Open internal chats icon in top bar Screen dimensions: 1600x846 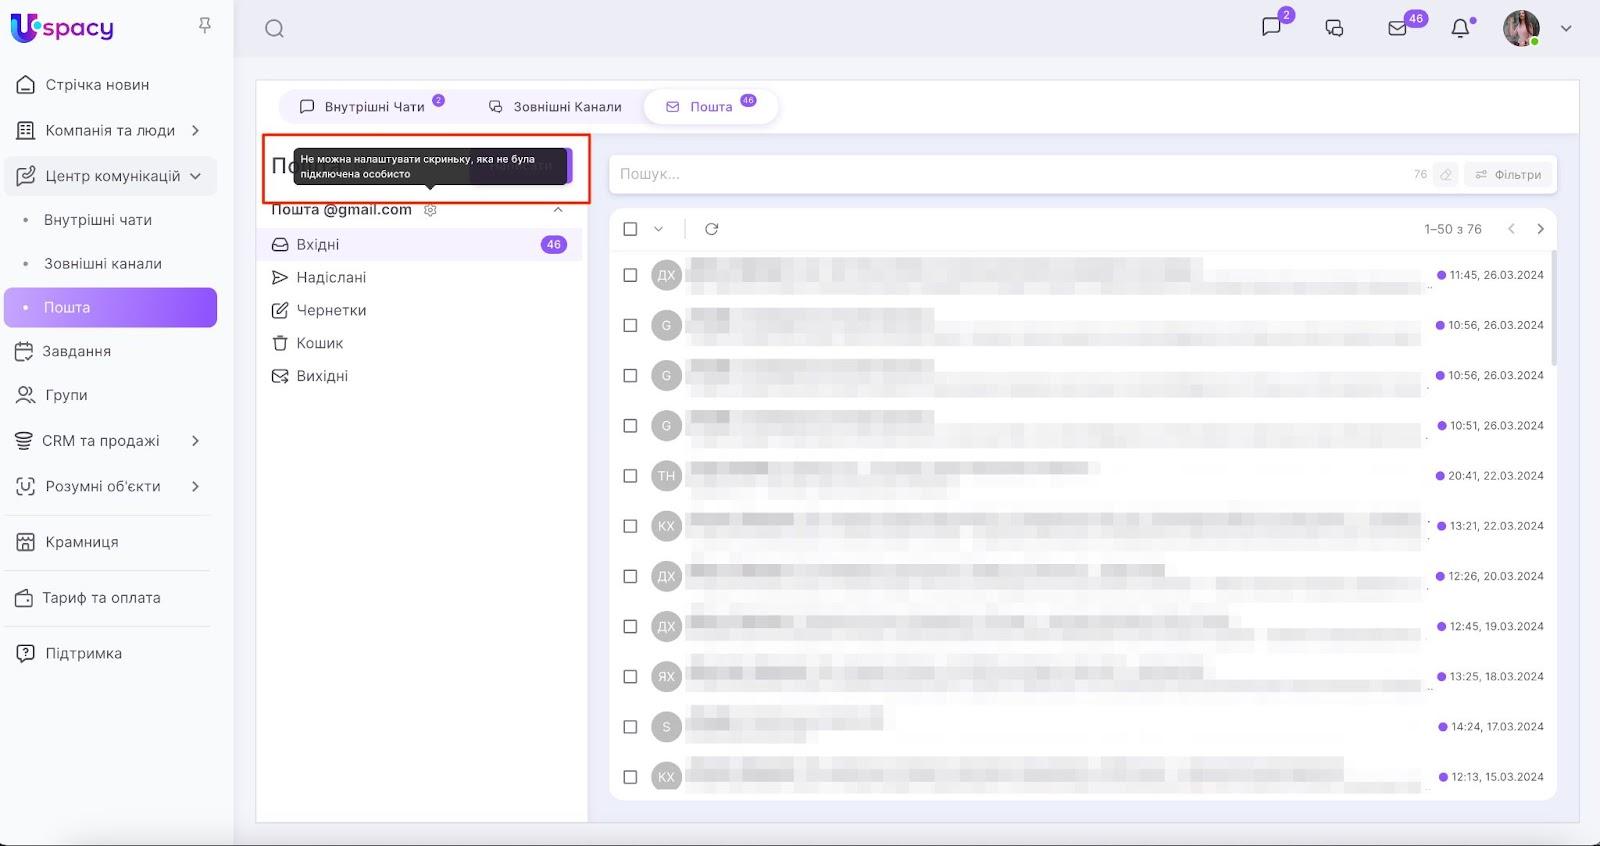1271,27
